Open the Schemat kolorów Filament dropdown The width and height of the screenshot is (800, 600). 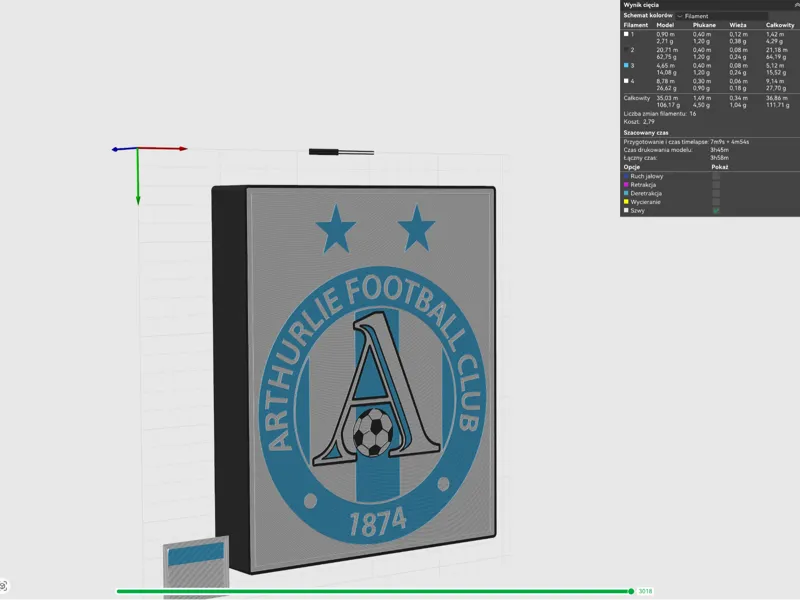coord(721,16)
